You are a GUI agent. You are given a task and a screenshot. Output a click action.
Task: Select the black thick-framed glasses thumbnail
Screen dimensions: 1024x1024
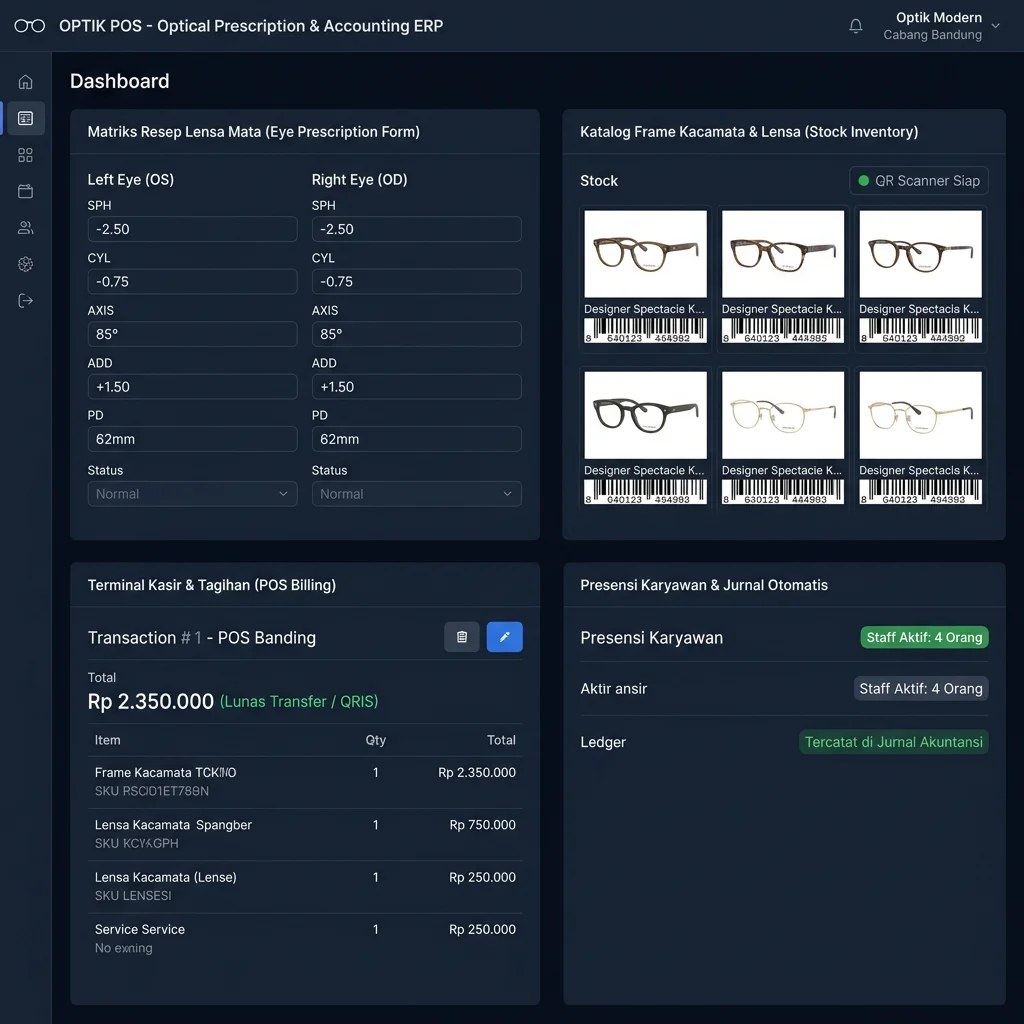point(645,415)
